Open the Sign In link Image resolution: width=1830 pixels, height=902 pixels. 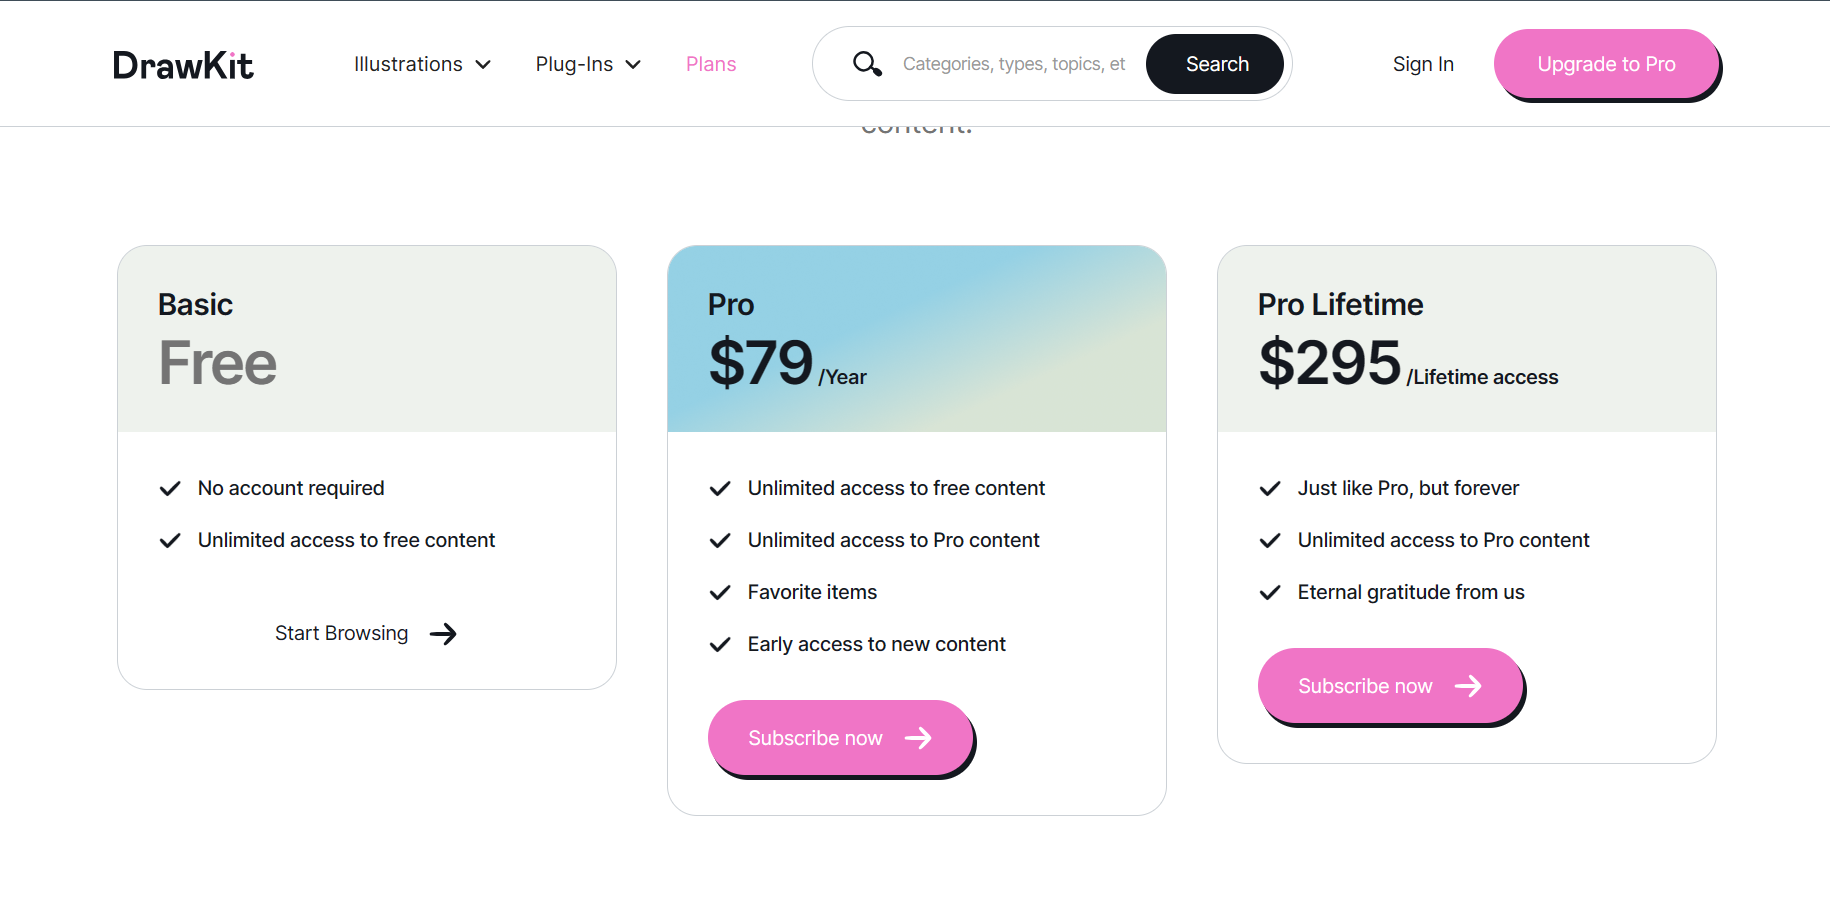tap(1423, 64)
